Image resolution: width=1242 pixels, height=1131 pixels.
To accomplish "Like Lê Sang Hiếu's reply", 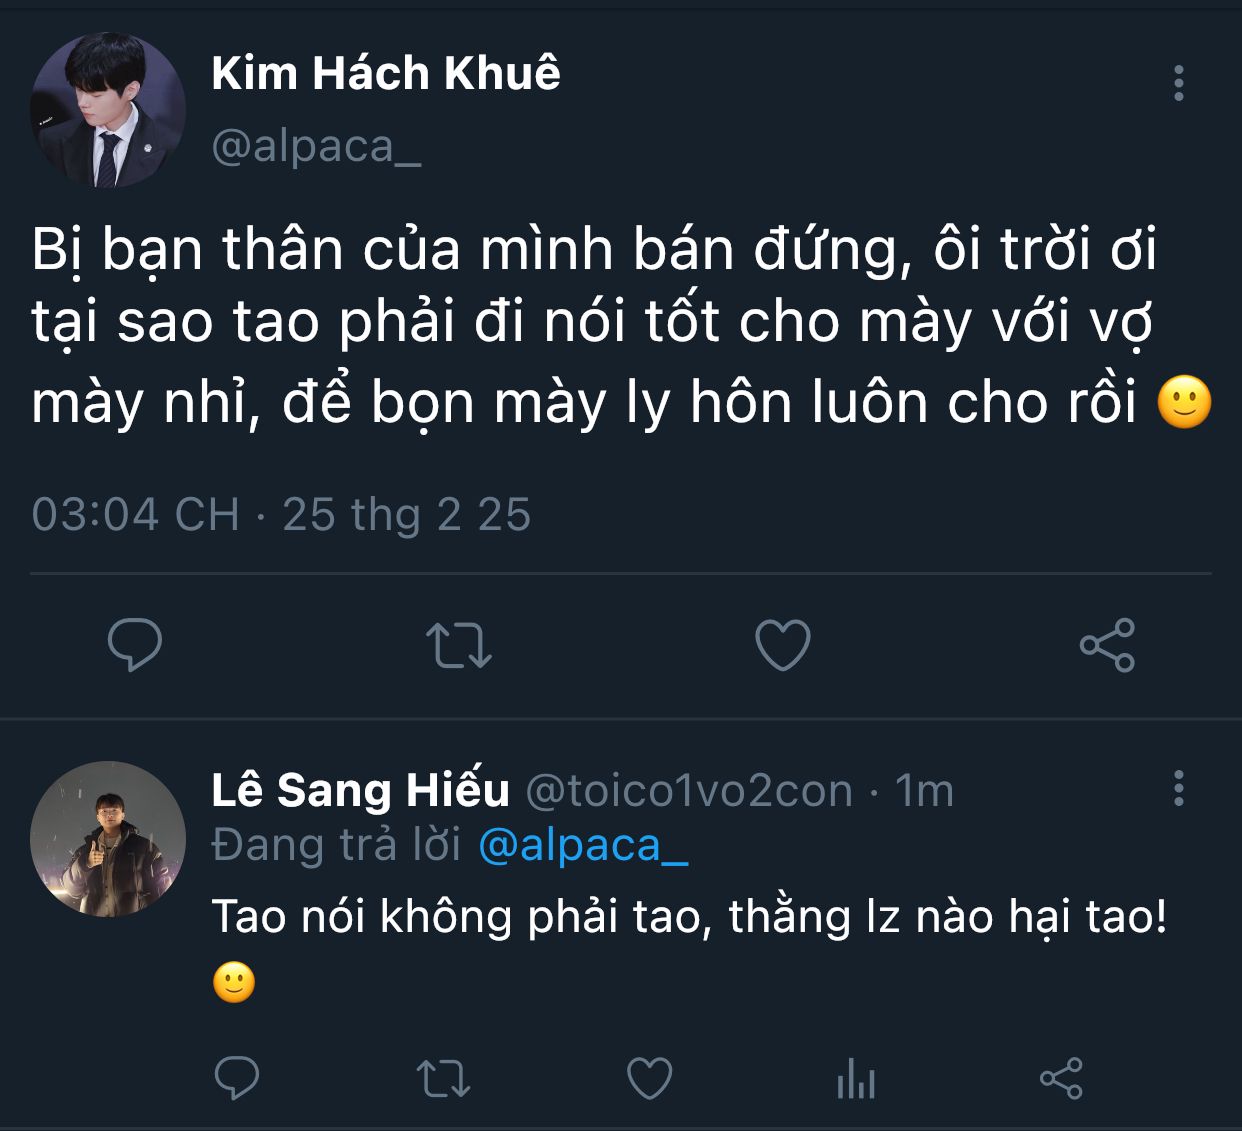I will point(649,1079).
